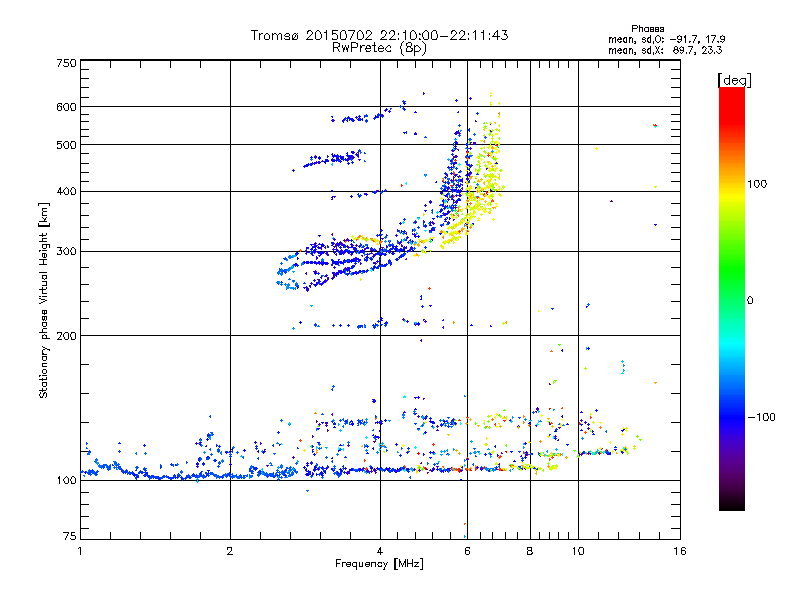Click the x-axis tick label '4'

[x=380, y=551]
